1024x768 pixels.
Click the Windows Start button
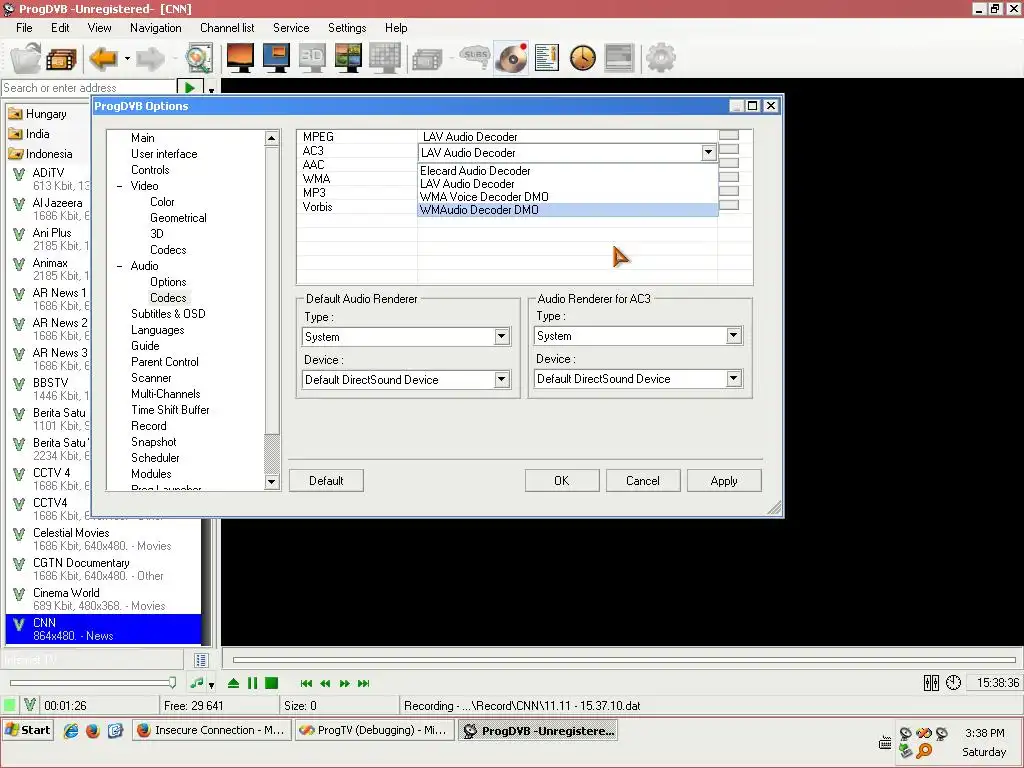coord(28,730)
